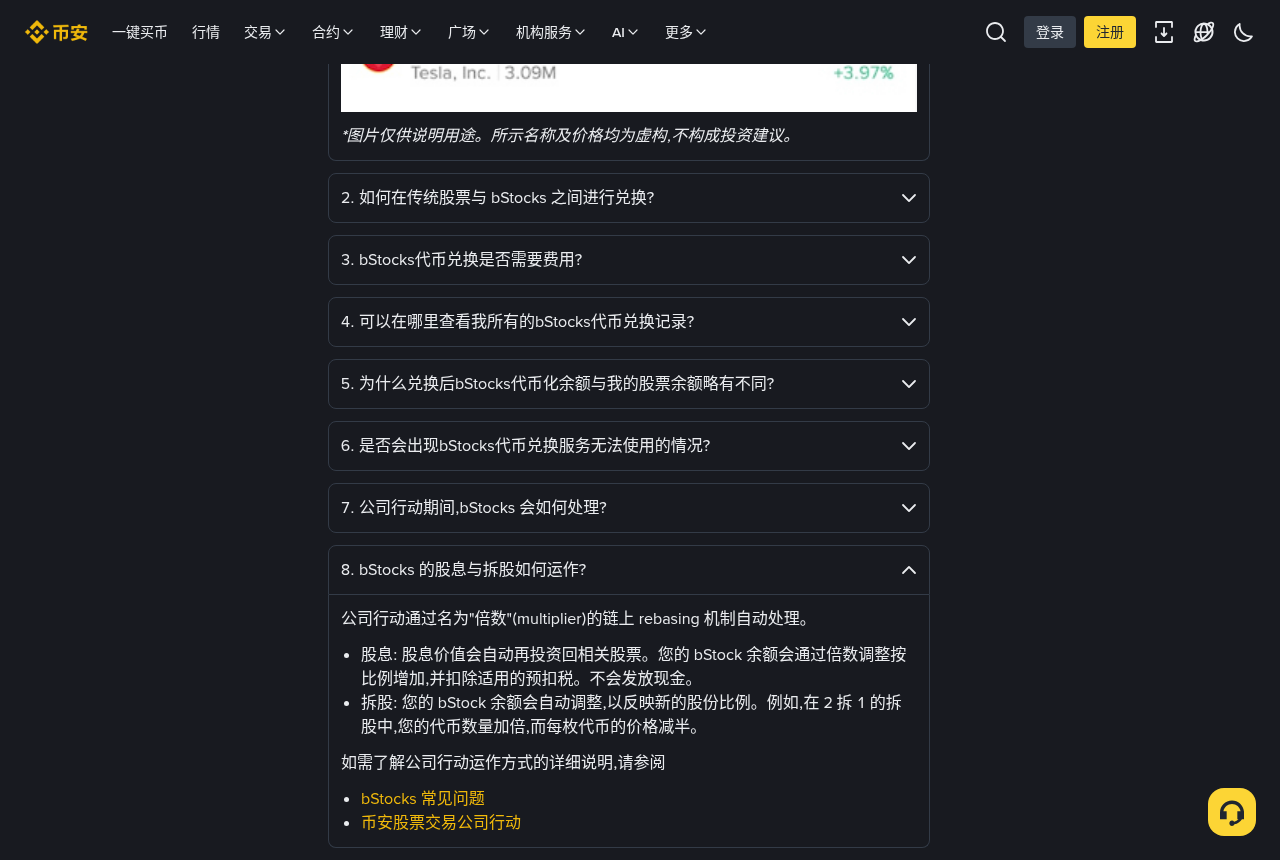Viewport: 1280px width, 860px height.
Task: Open the 币安股票交易公司行动 link
Action: click(441, 822)
